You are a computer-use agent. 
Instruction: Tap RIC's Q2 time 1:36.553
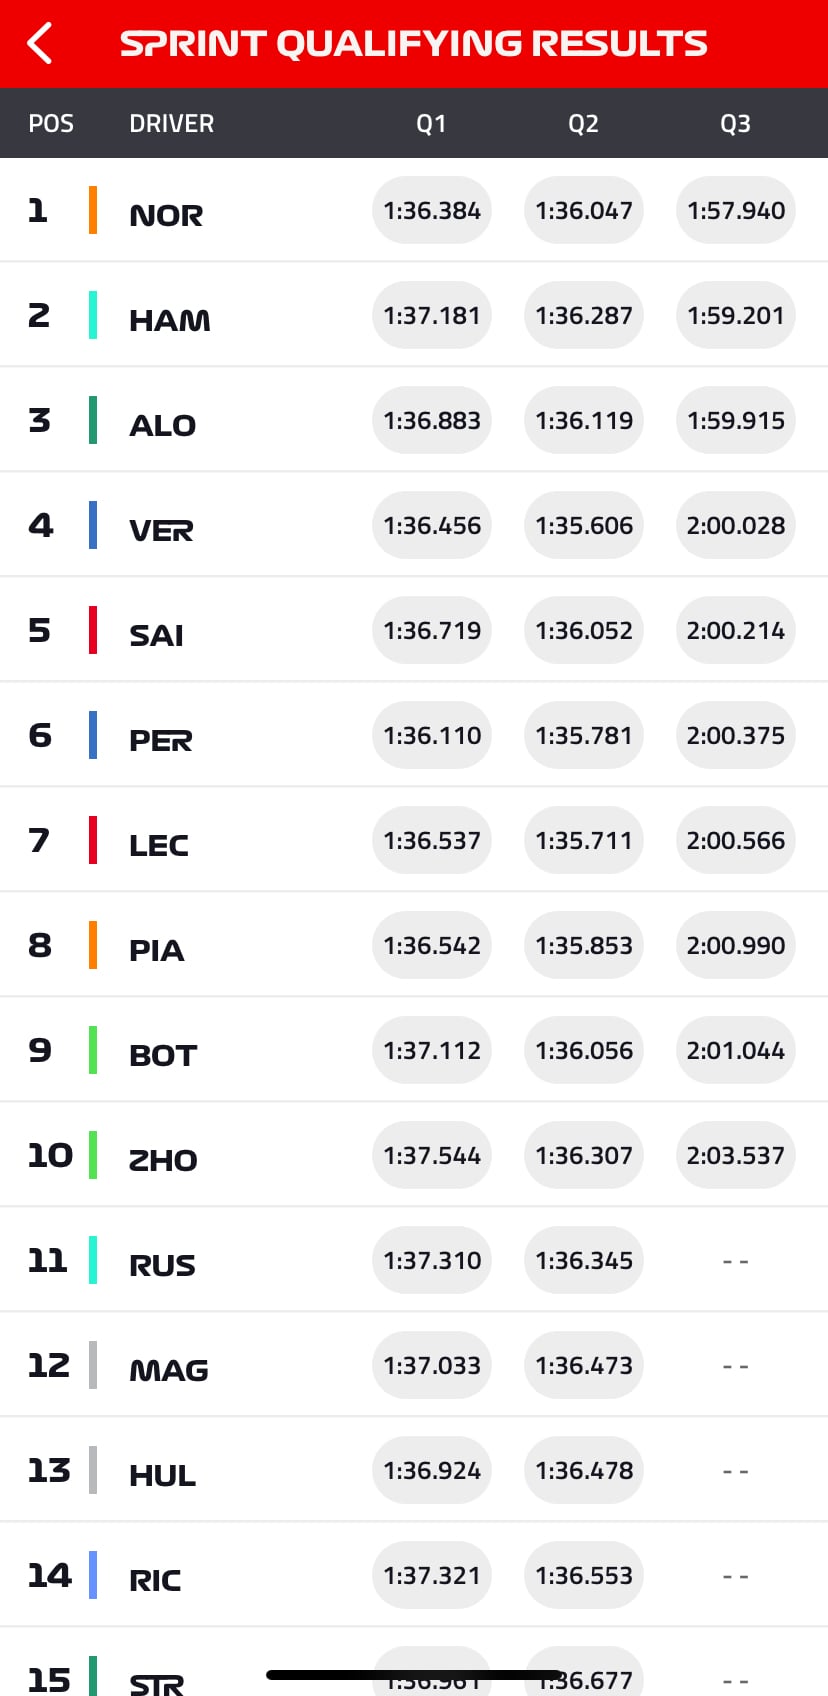tap(584, 1575)
